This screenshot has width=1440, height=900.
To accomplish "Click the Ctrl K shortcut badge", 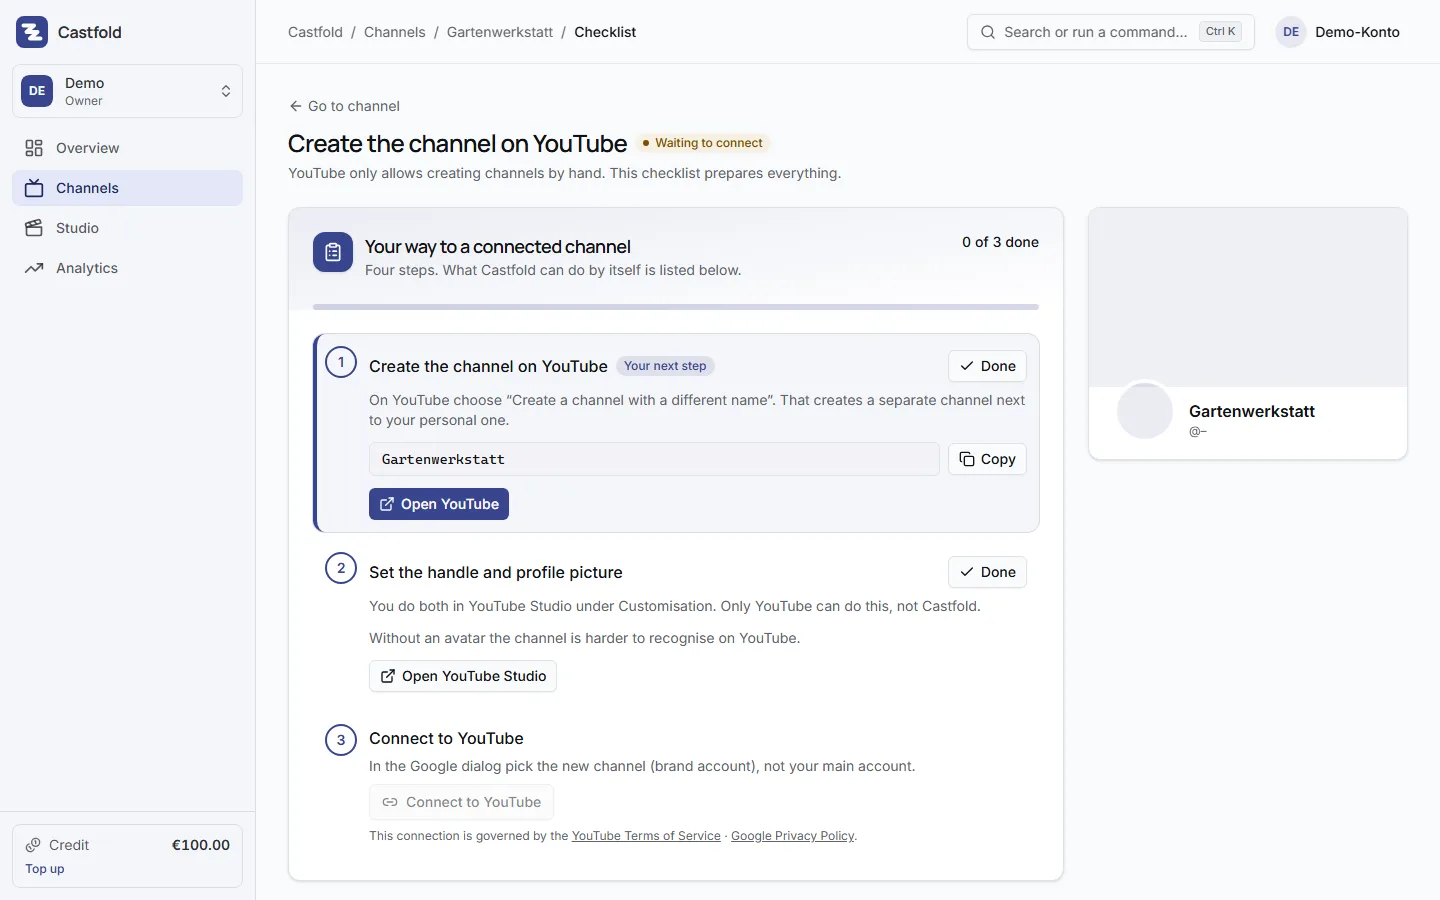I will click(x=1220, y=32).
